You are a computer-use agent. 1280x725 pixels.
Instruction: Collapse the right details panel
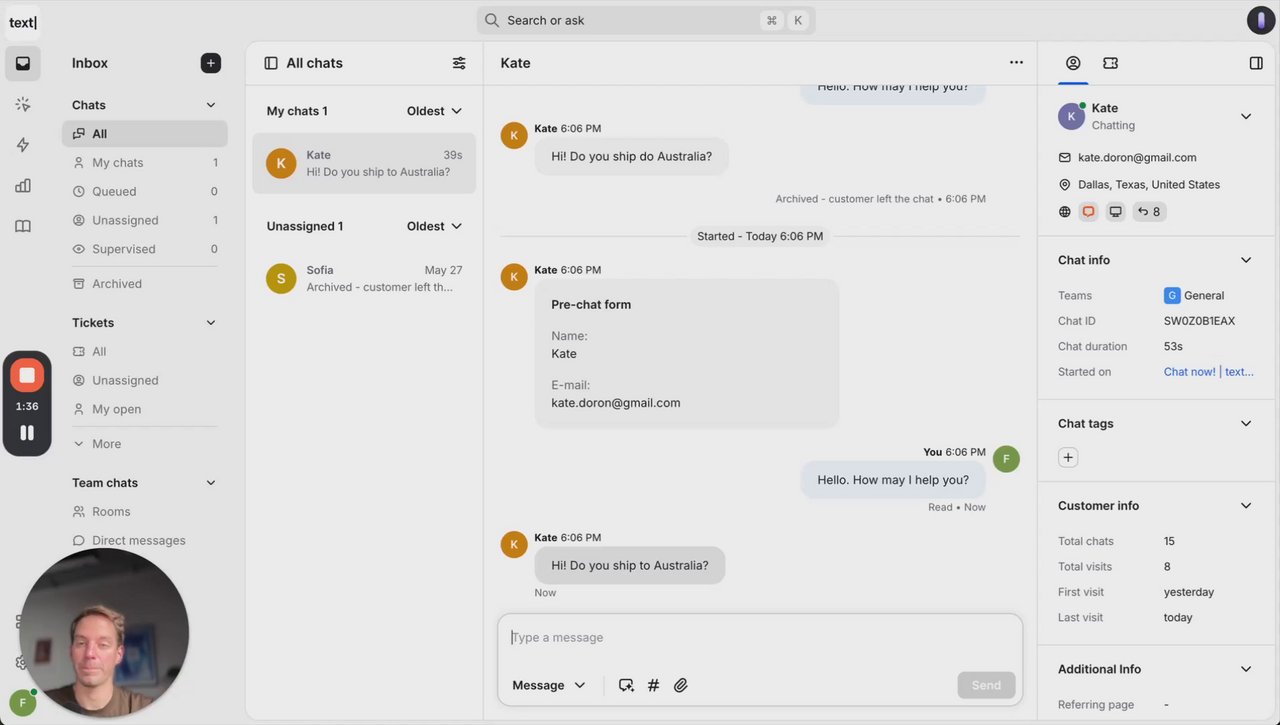point(1256,63)
